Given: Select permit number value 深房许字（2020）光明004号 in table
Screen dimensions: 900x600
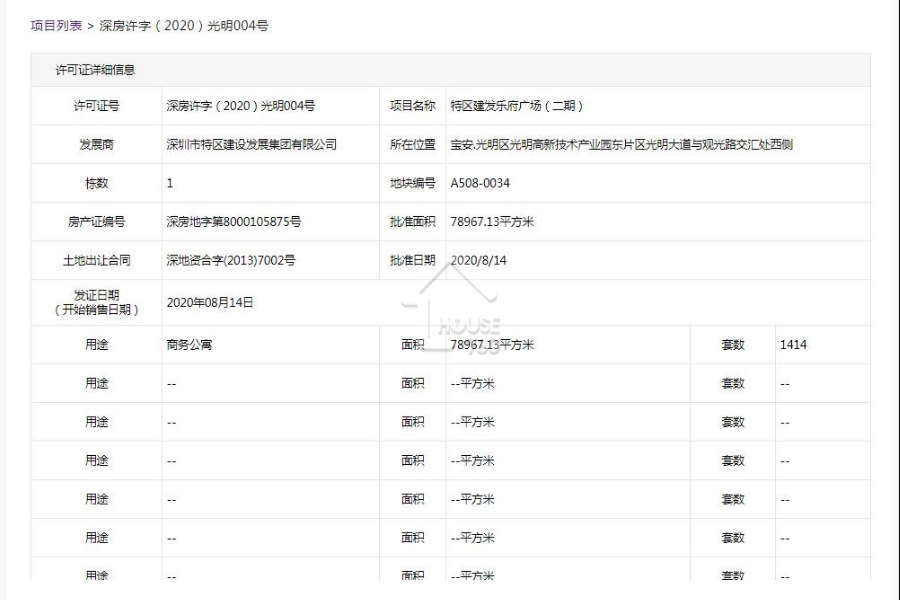Looking at the screenshot, I should coord(240,106).
